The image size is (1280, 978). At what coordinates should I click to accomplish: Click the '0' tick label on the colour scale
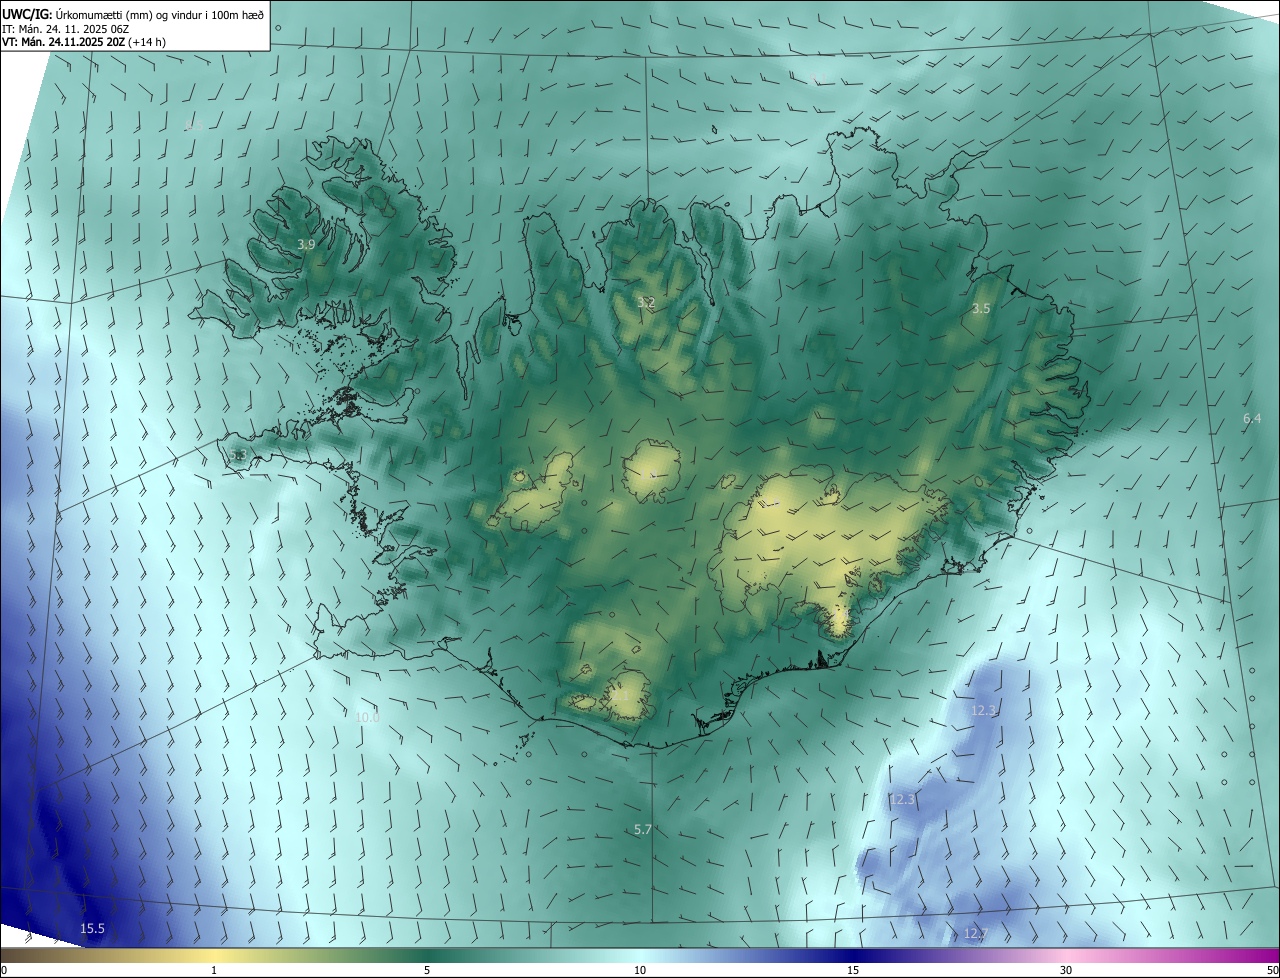pos(4,971)
